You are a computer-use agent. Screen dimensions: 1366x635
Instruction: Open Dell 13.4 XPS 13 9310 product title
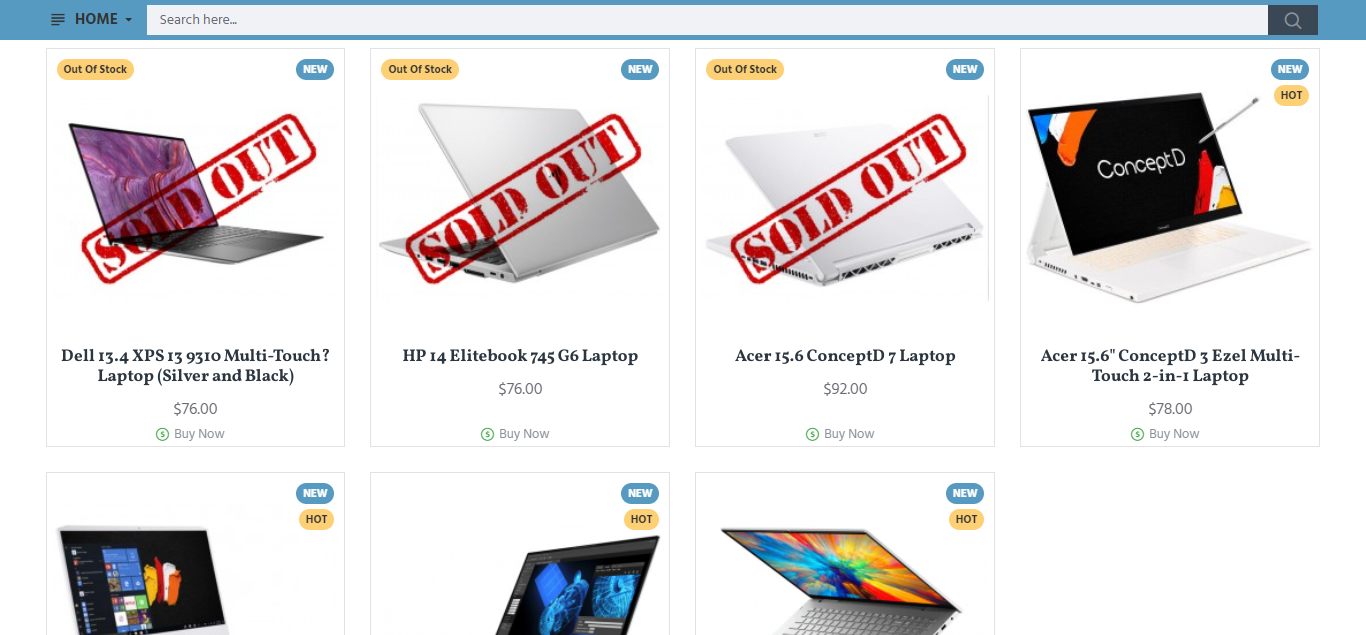pos(196,366)
